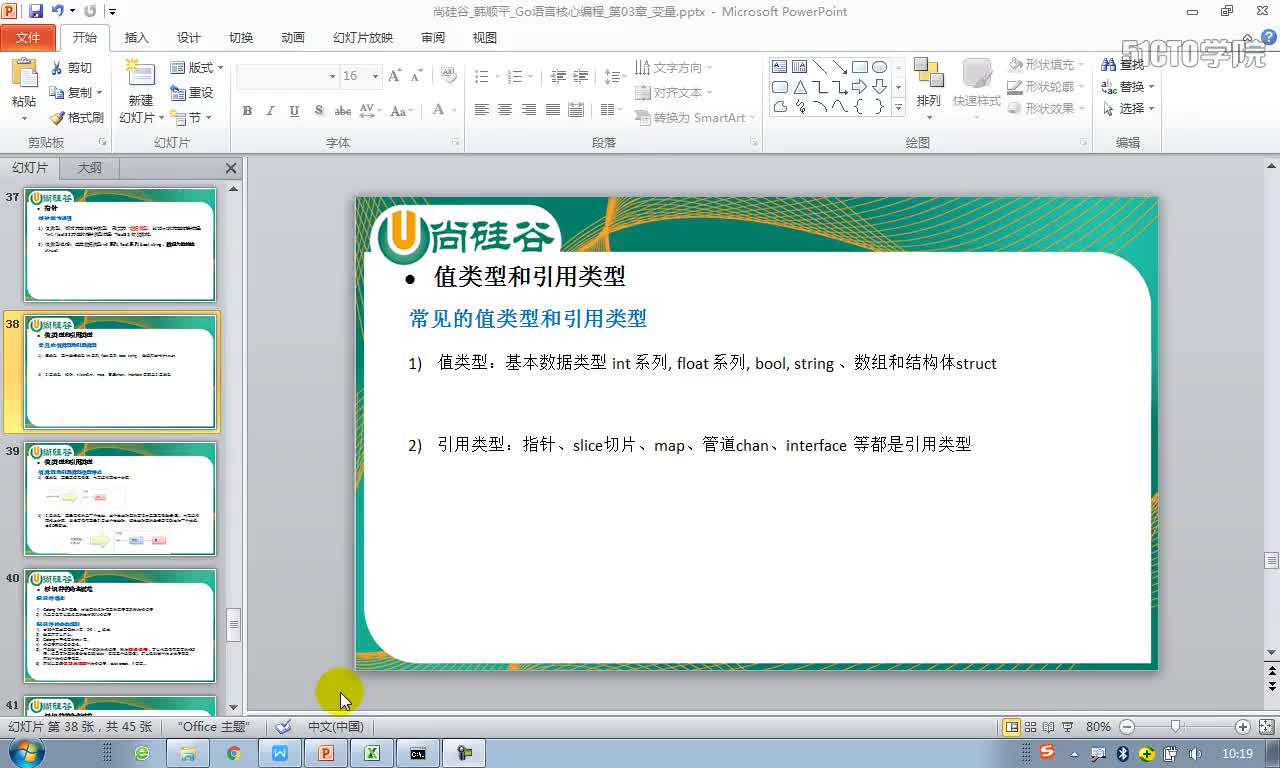
Task: Start Slide Show view from status bar
Action: coord(1067,727)
